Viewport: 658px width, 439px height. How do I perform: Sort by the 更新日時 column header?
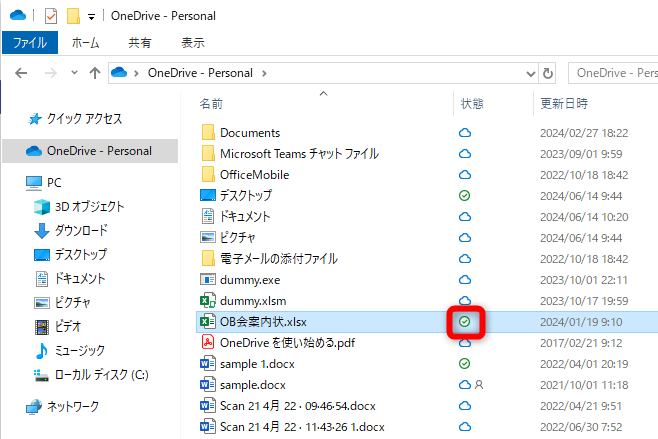pyautogui.click(x=564, y=104)
